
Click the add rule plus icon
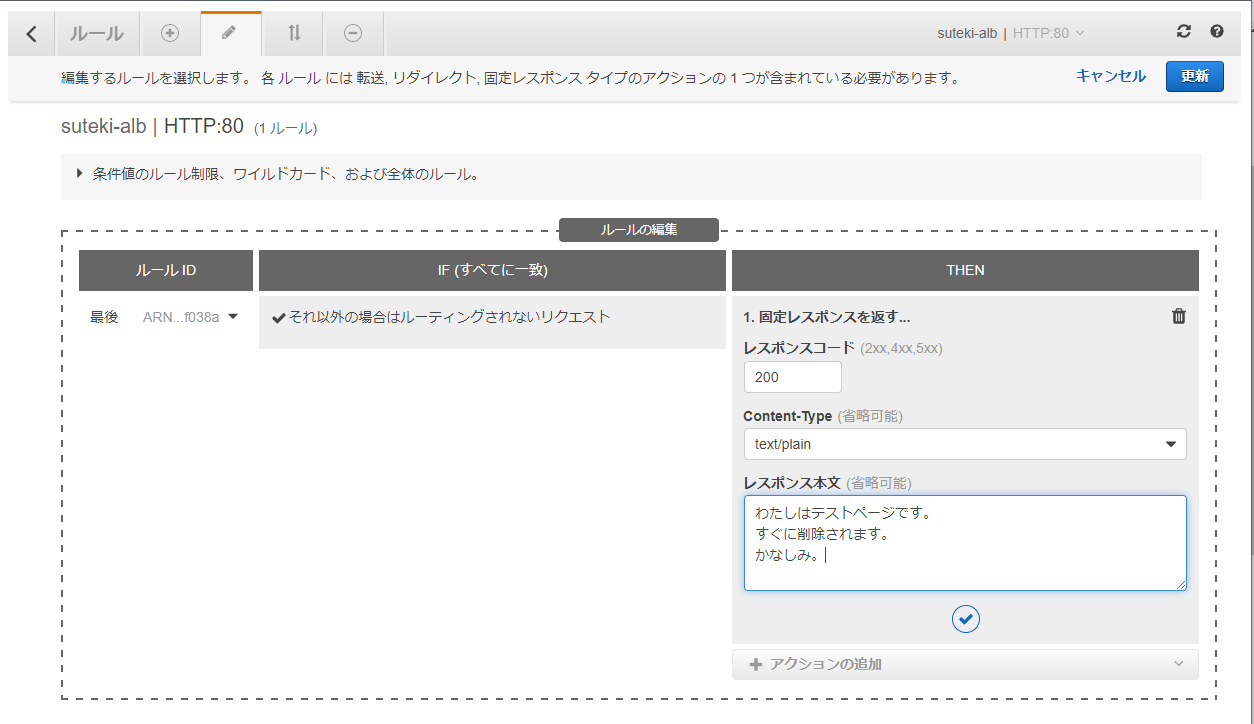pyautogui.click(x=170, y=33)
